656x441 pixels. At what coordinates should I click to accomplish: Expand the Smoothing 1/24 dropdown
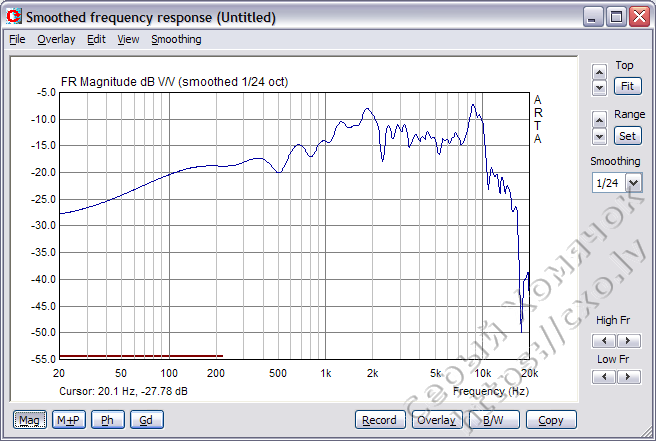633,183
